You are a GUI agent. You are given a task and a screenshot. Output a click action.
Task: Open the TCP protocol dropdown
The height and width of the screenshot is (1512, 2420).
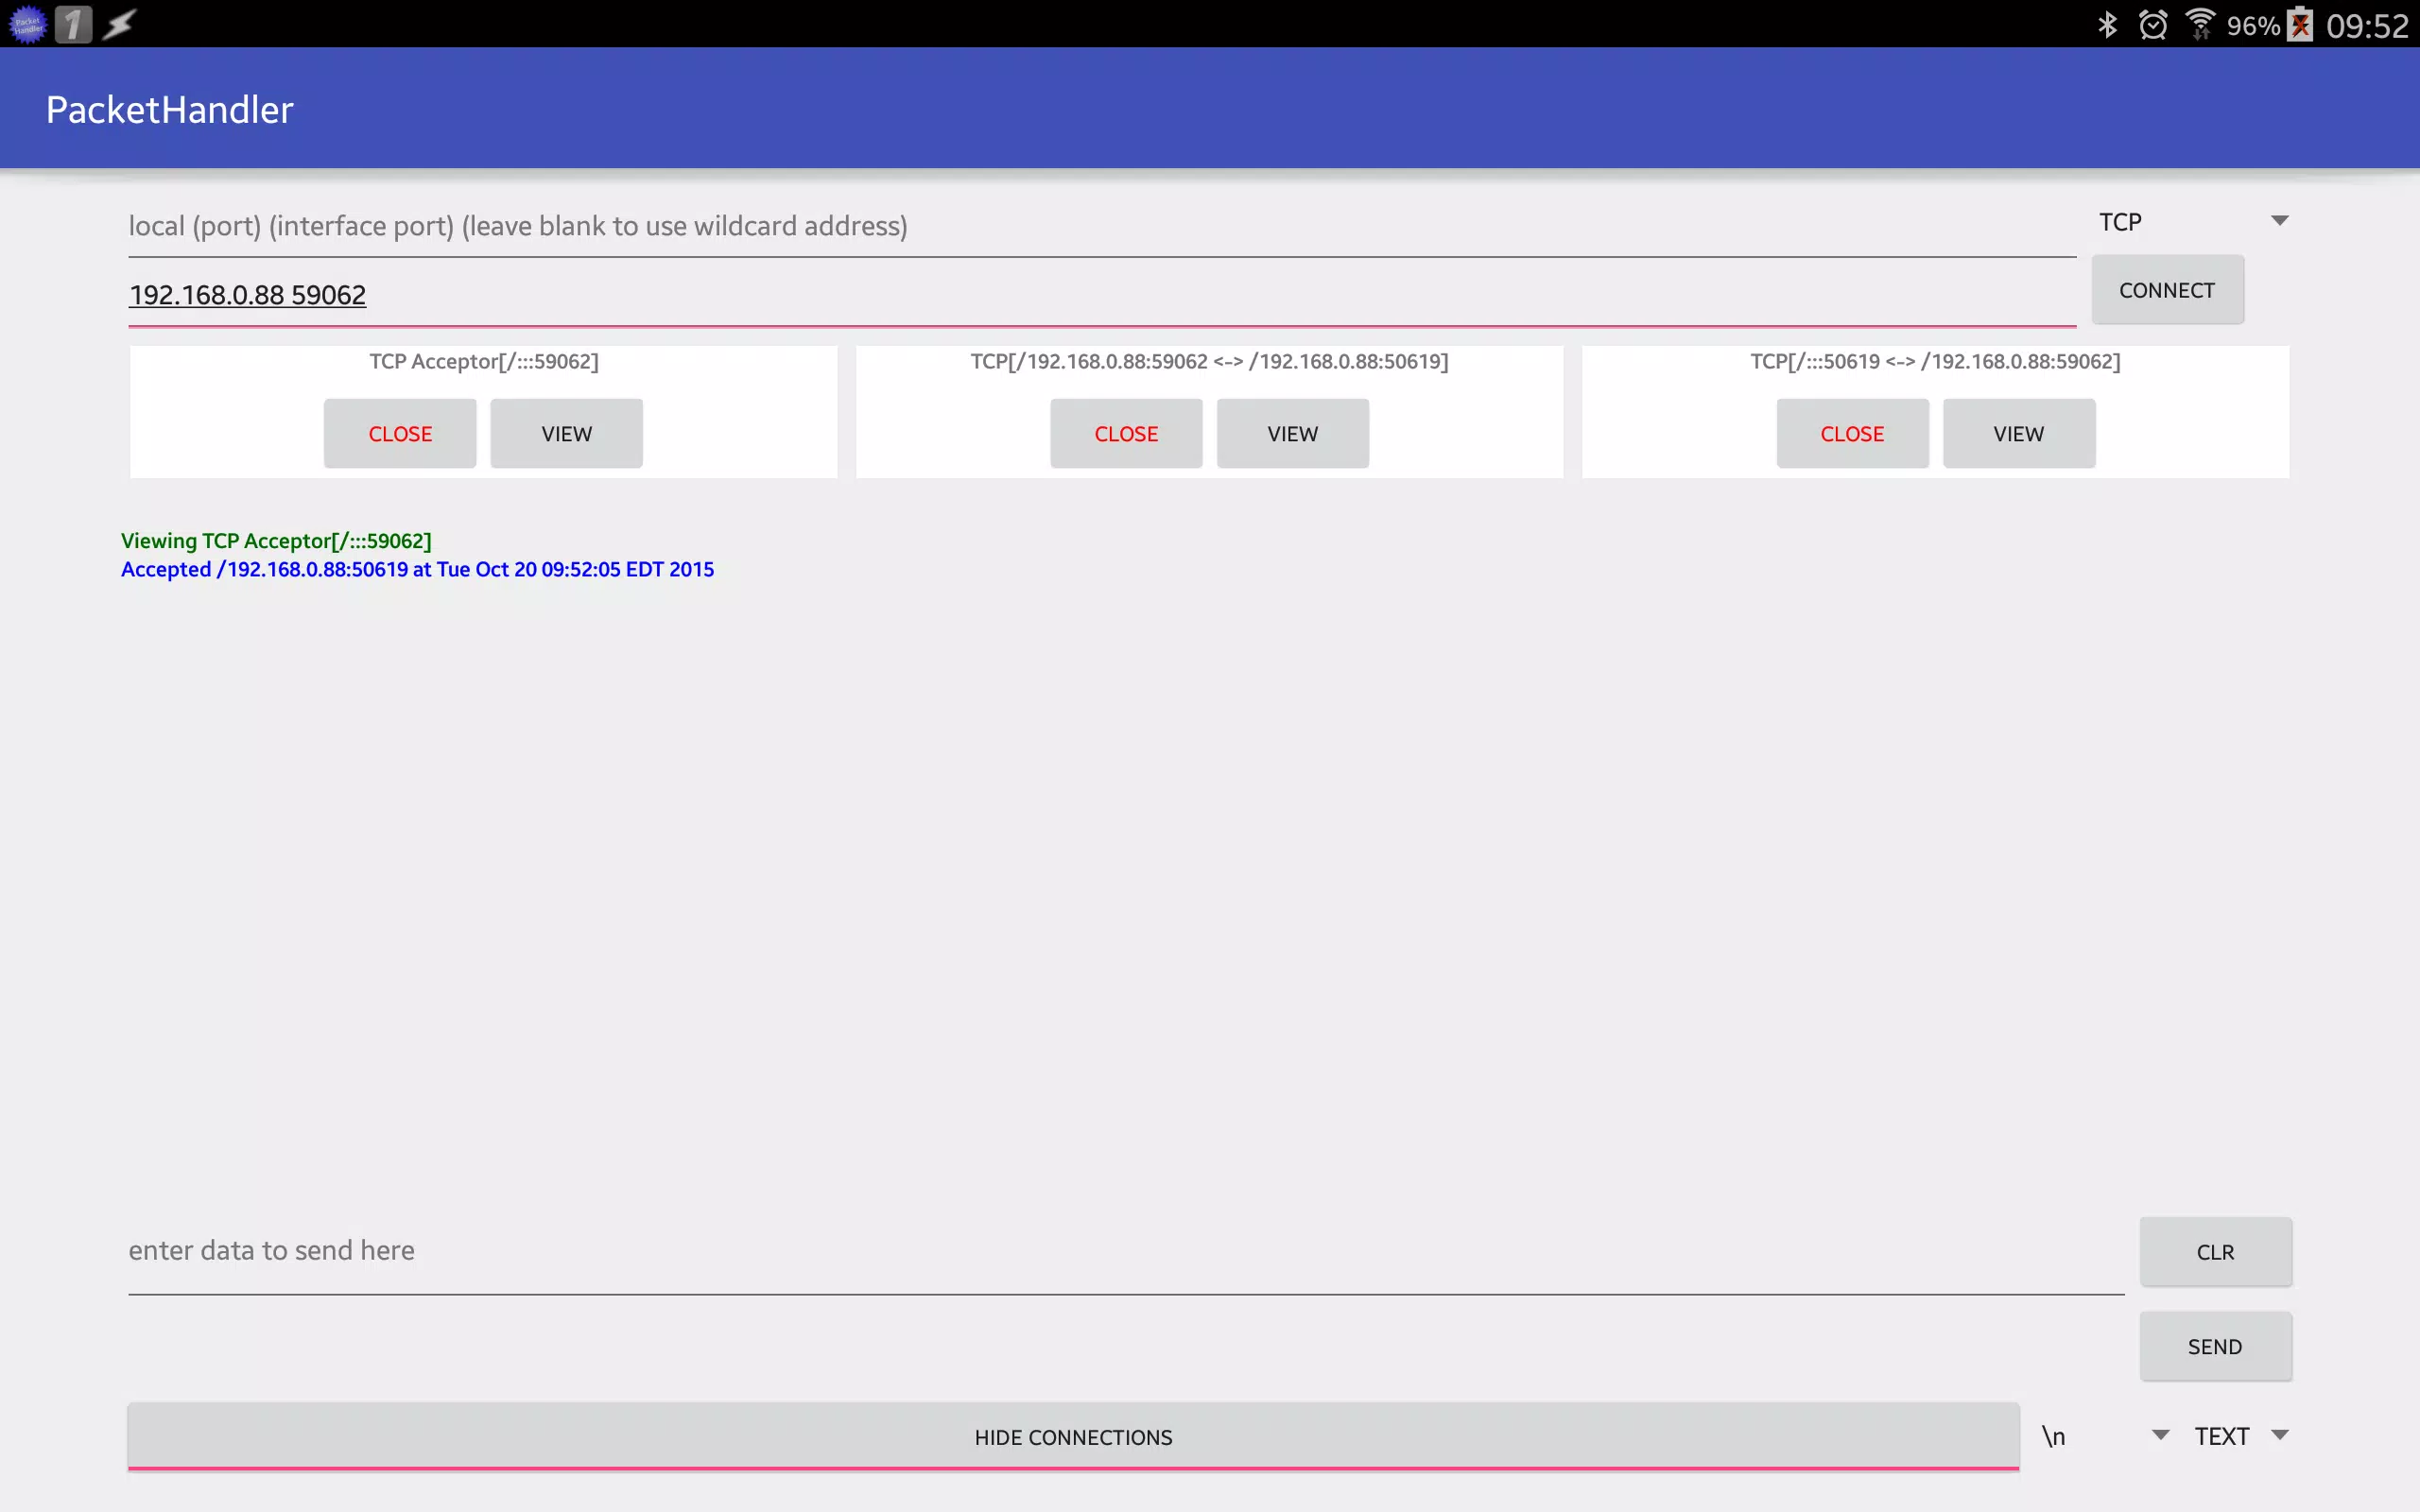pyautogui.click(x=2192, y=221)
